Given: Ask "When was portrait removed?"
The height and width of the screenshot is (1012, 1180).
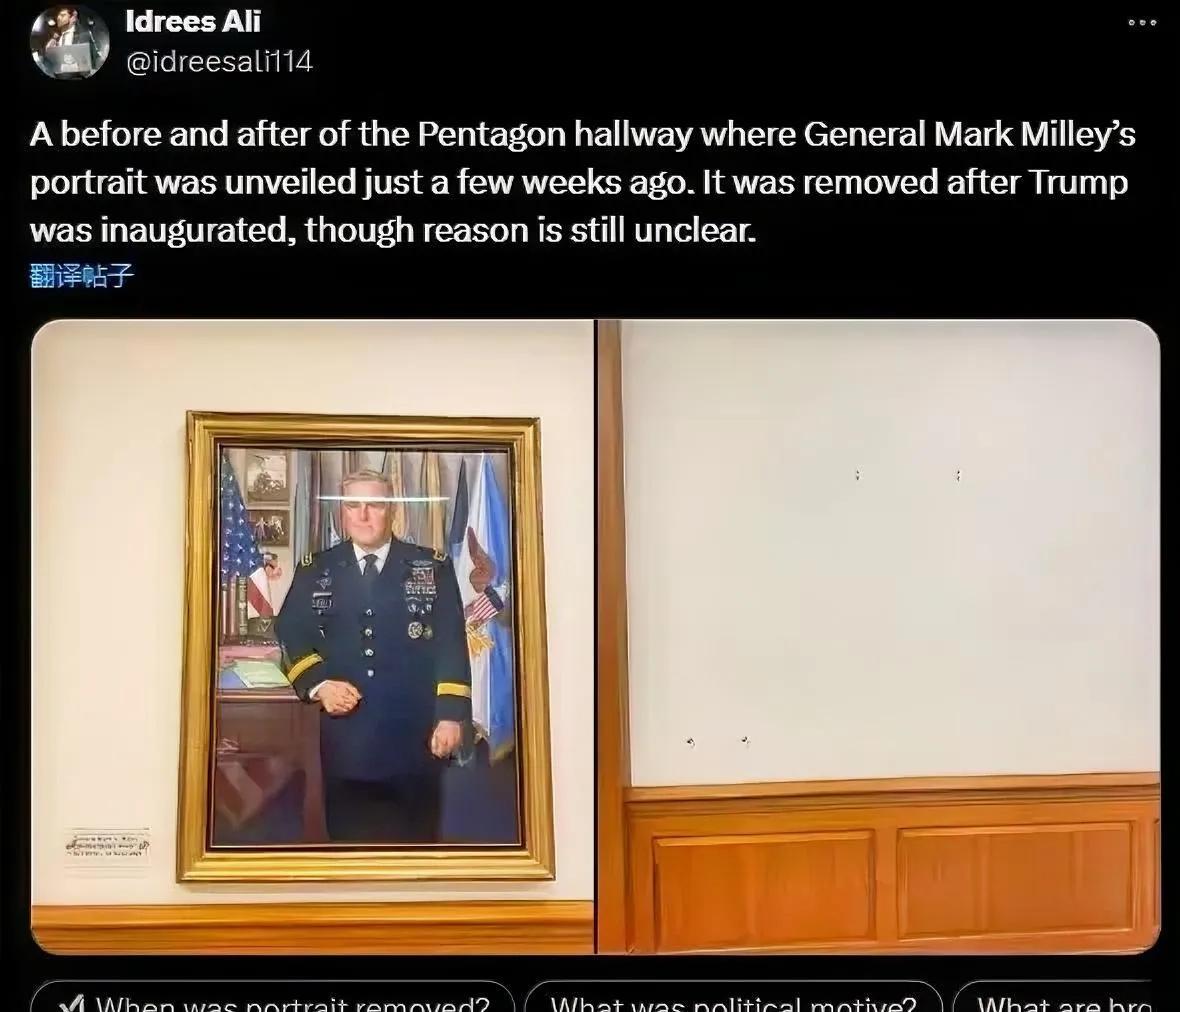Looking at the screenshot, I should coord(272,998).
